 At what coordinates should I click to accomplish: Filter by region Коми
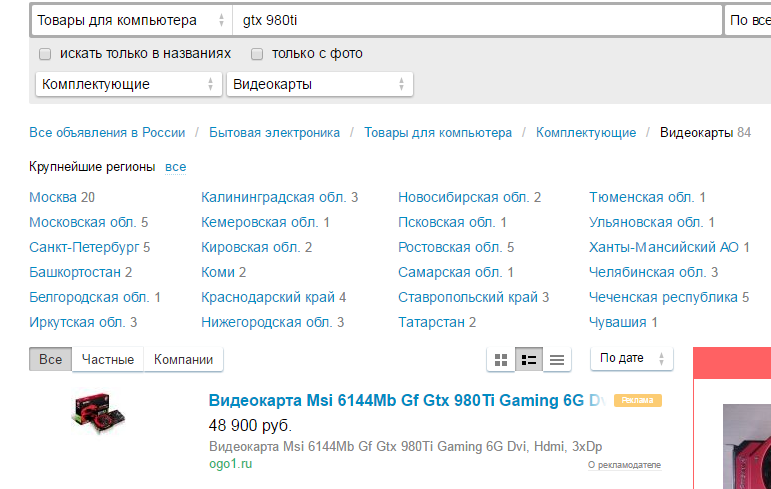(x=218, y=272)
